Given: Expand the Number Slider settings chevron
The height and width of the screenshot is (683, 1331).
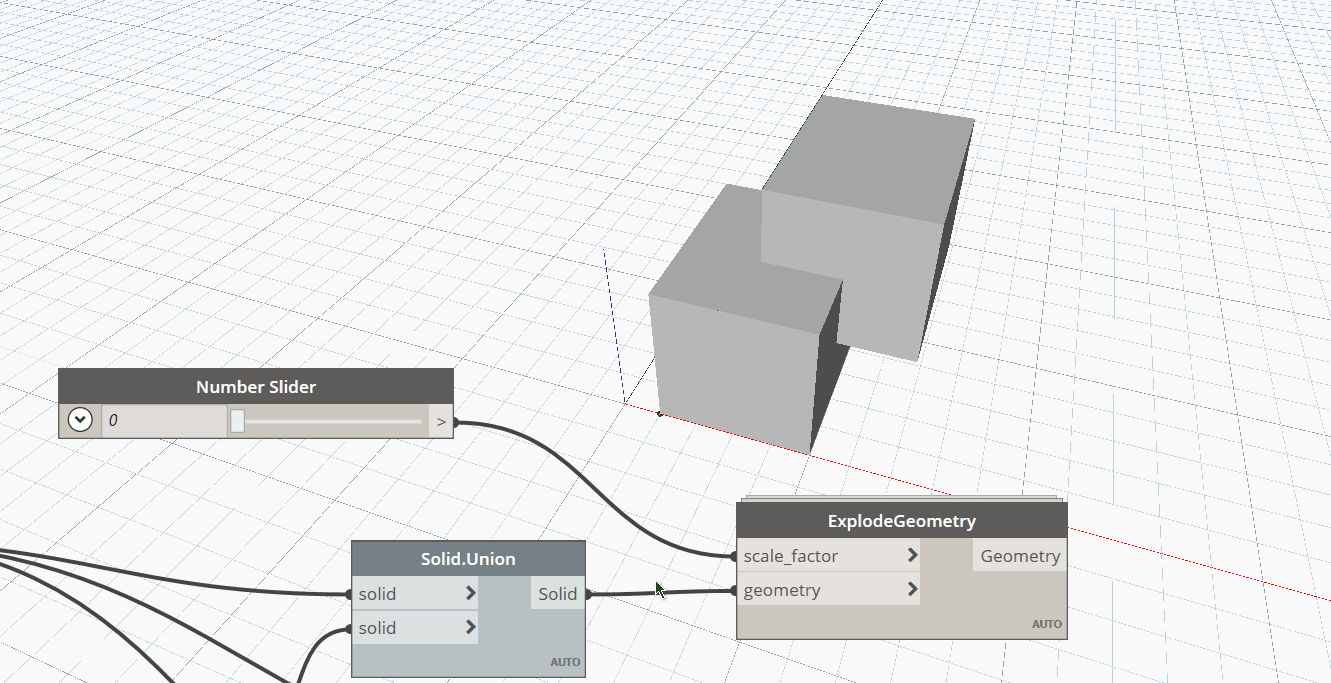Looking at the screenshot, I should pos(80,421).
